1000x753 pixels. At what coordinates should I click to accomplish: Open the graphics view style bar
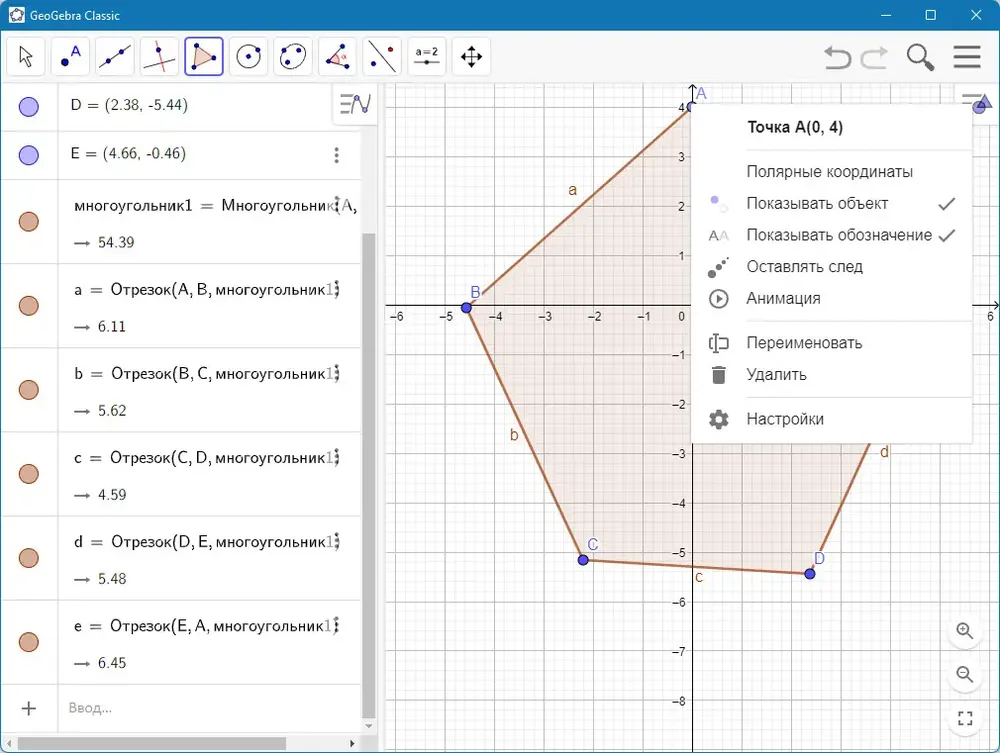coord(976,102)
